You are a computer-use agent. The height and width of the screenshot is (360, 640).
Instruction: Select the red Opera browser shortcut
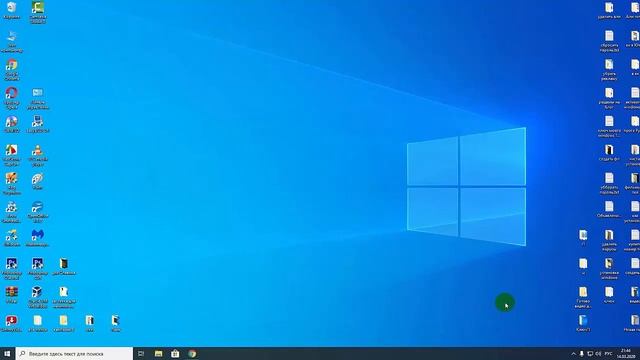pos(11,98)
